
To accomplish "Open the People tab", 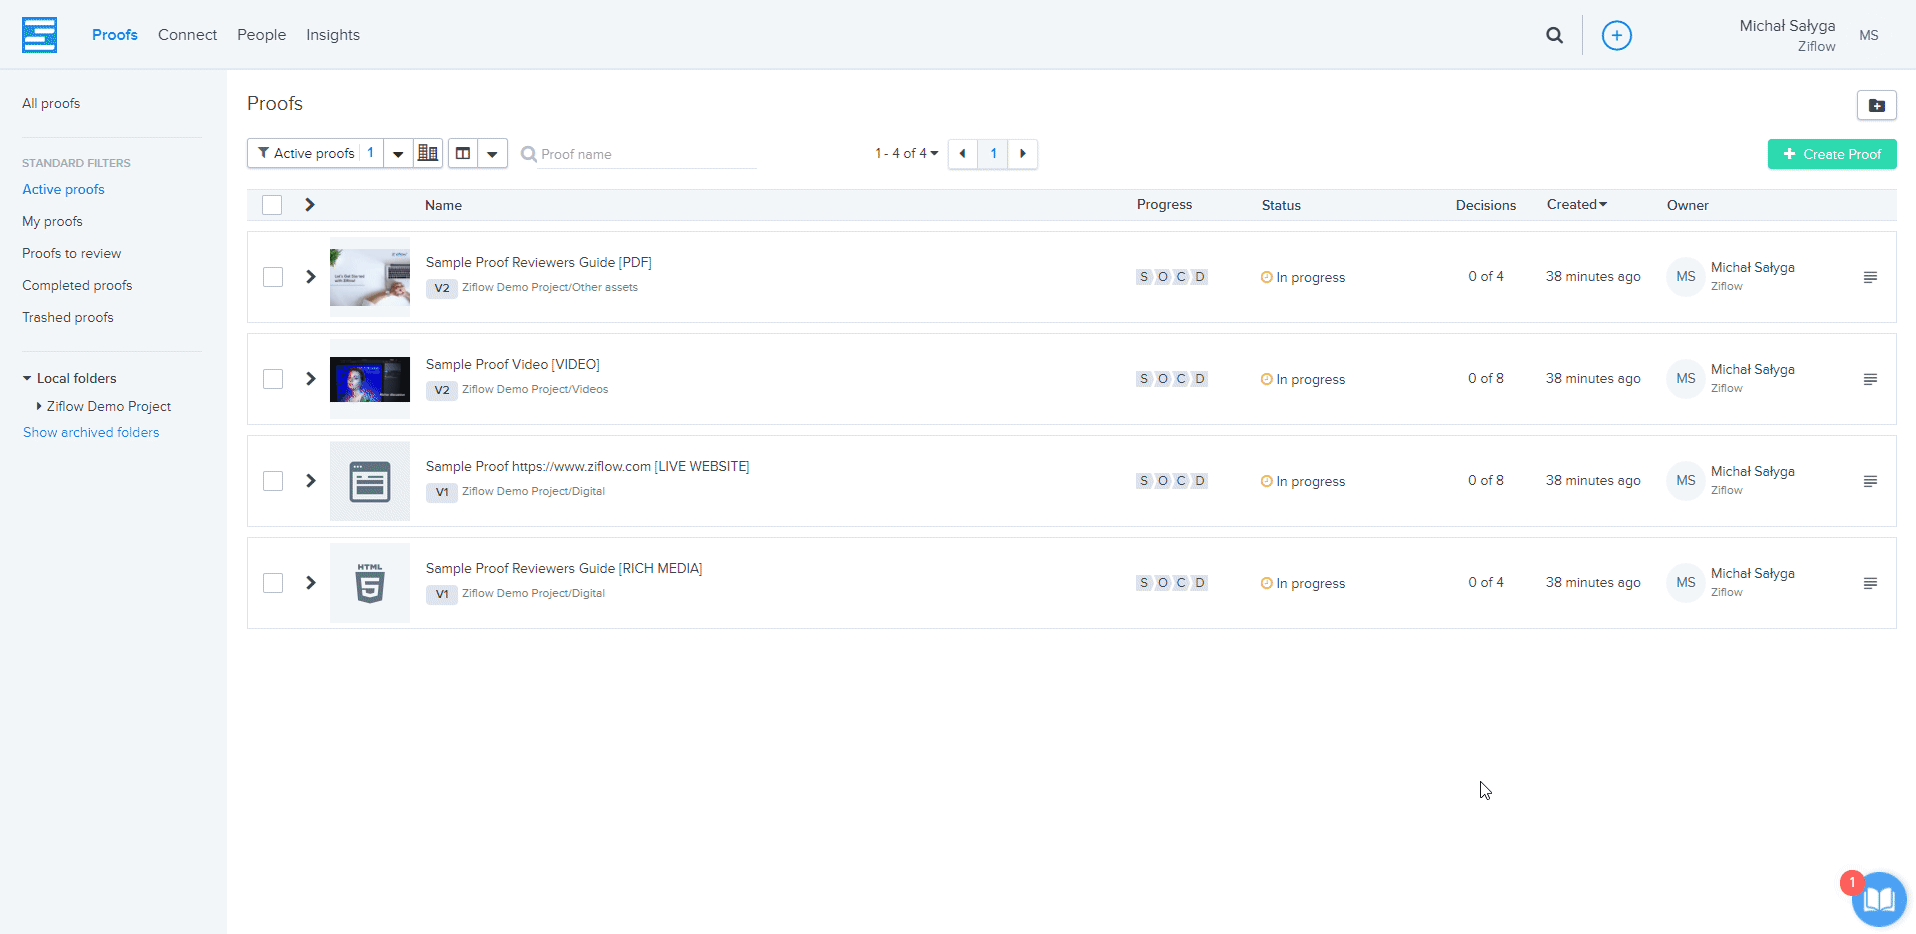I will pyautogui.click(x=261, y=35).
